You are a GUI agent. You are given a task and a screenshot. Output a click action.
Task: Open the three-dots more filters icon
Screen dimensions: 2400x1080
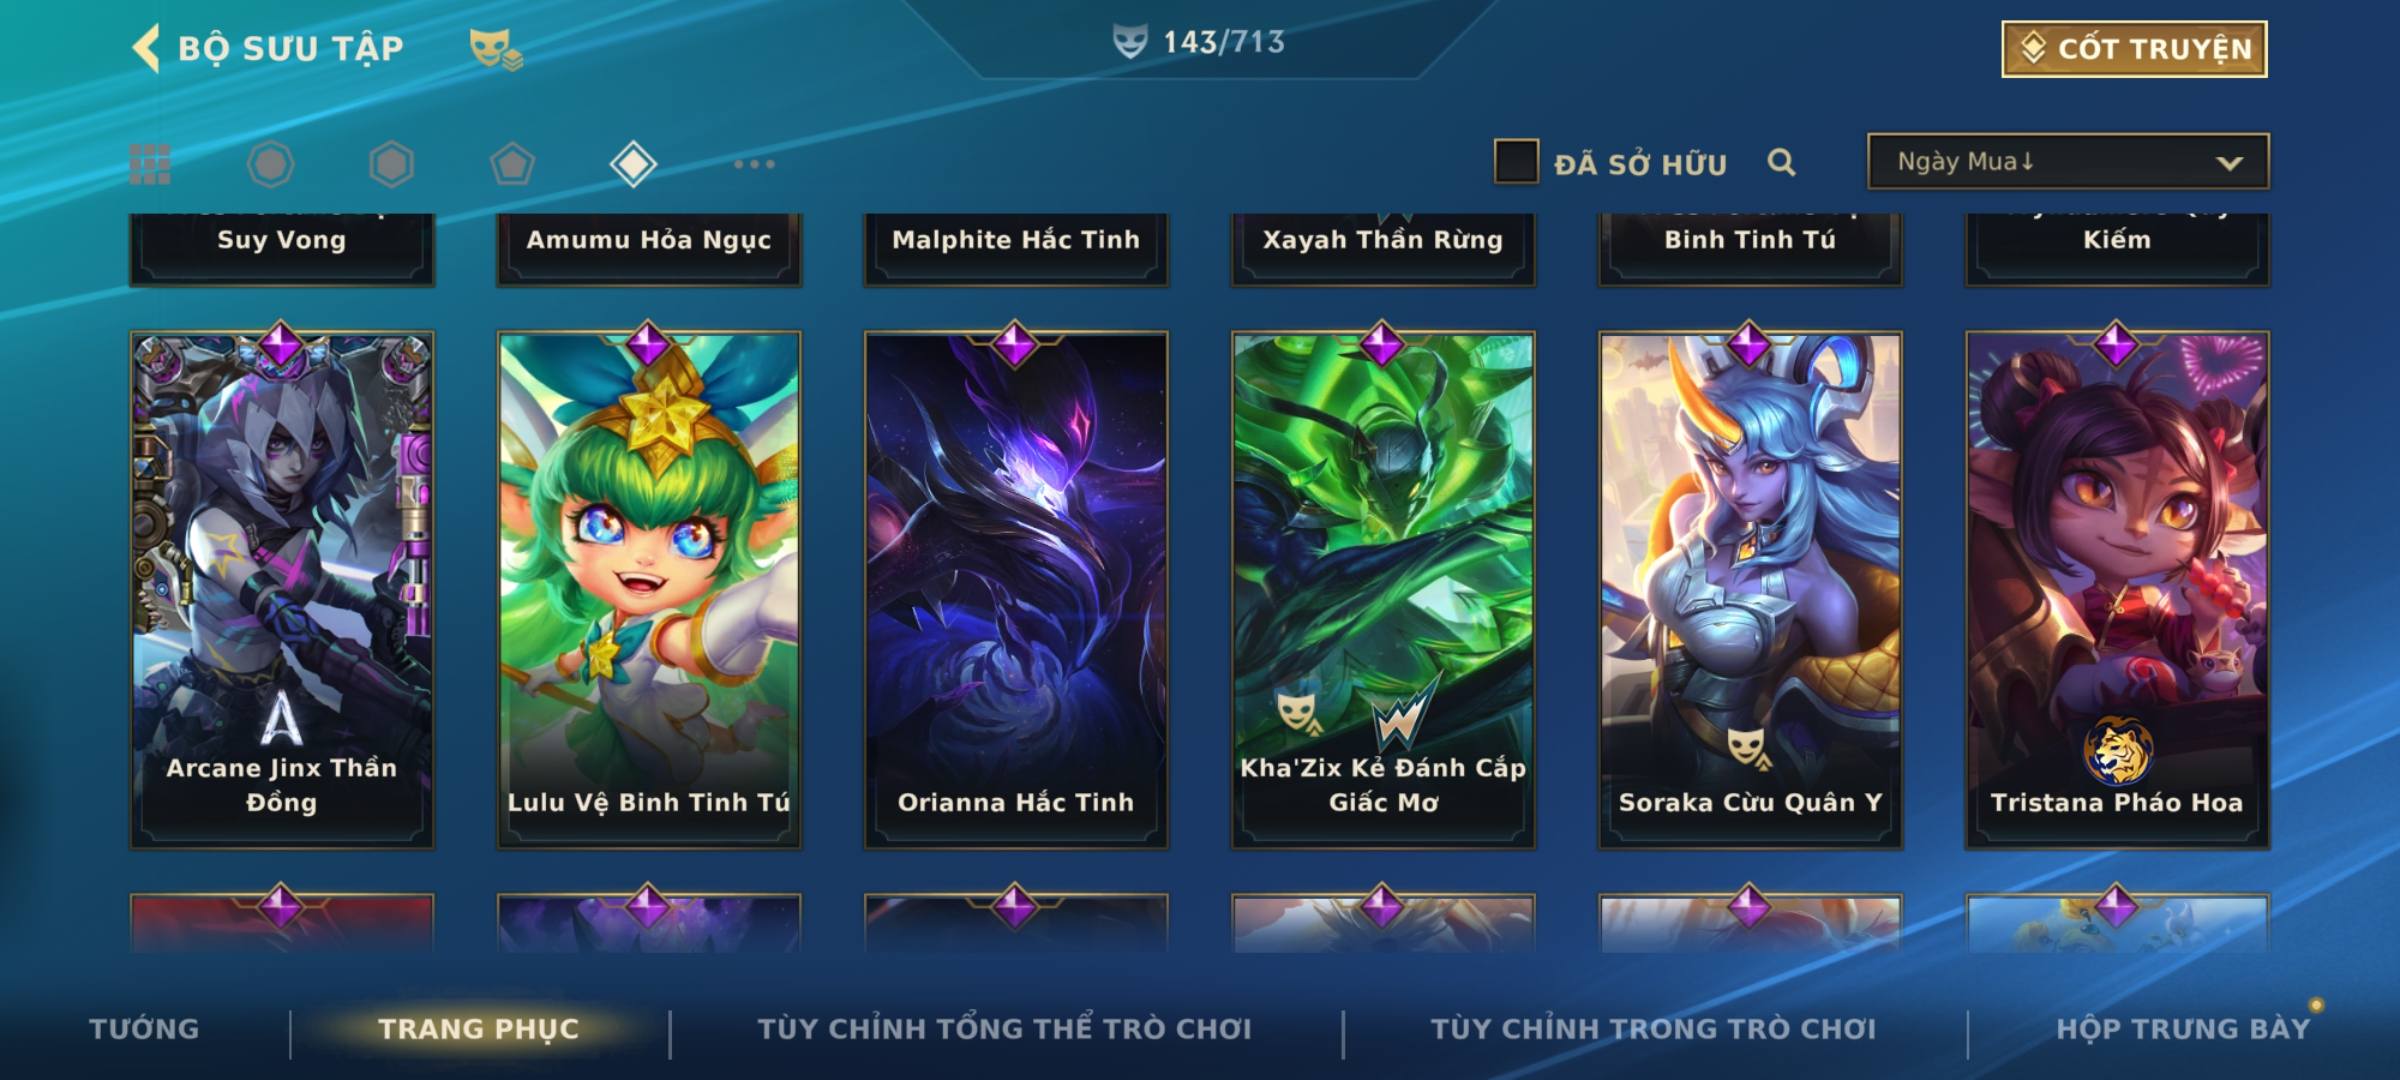pos(754,164)
